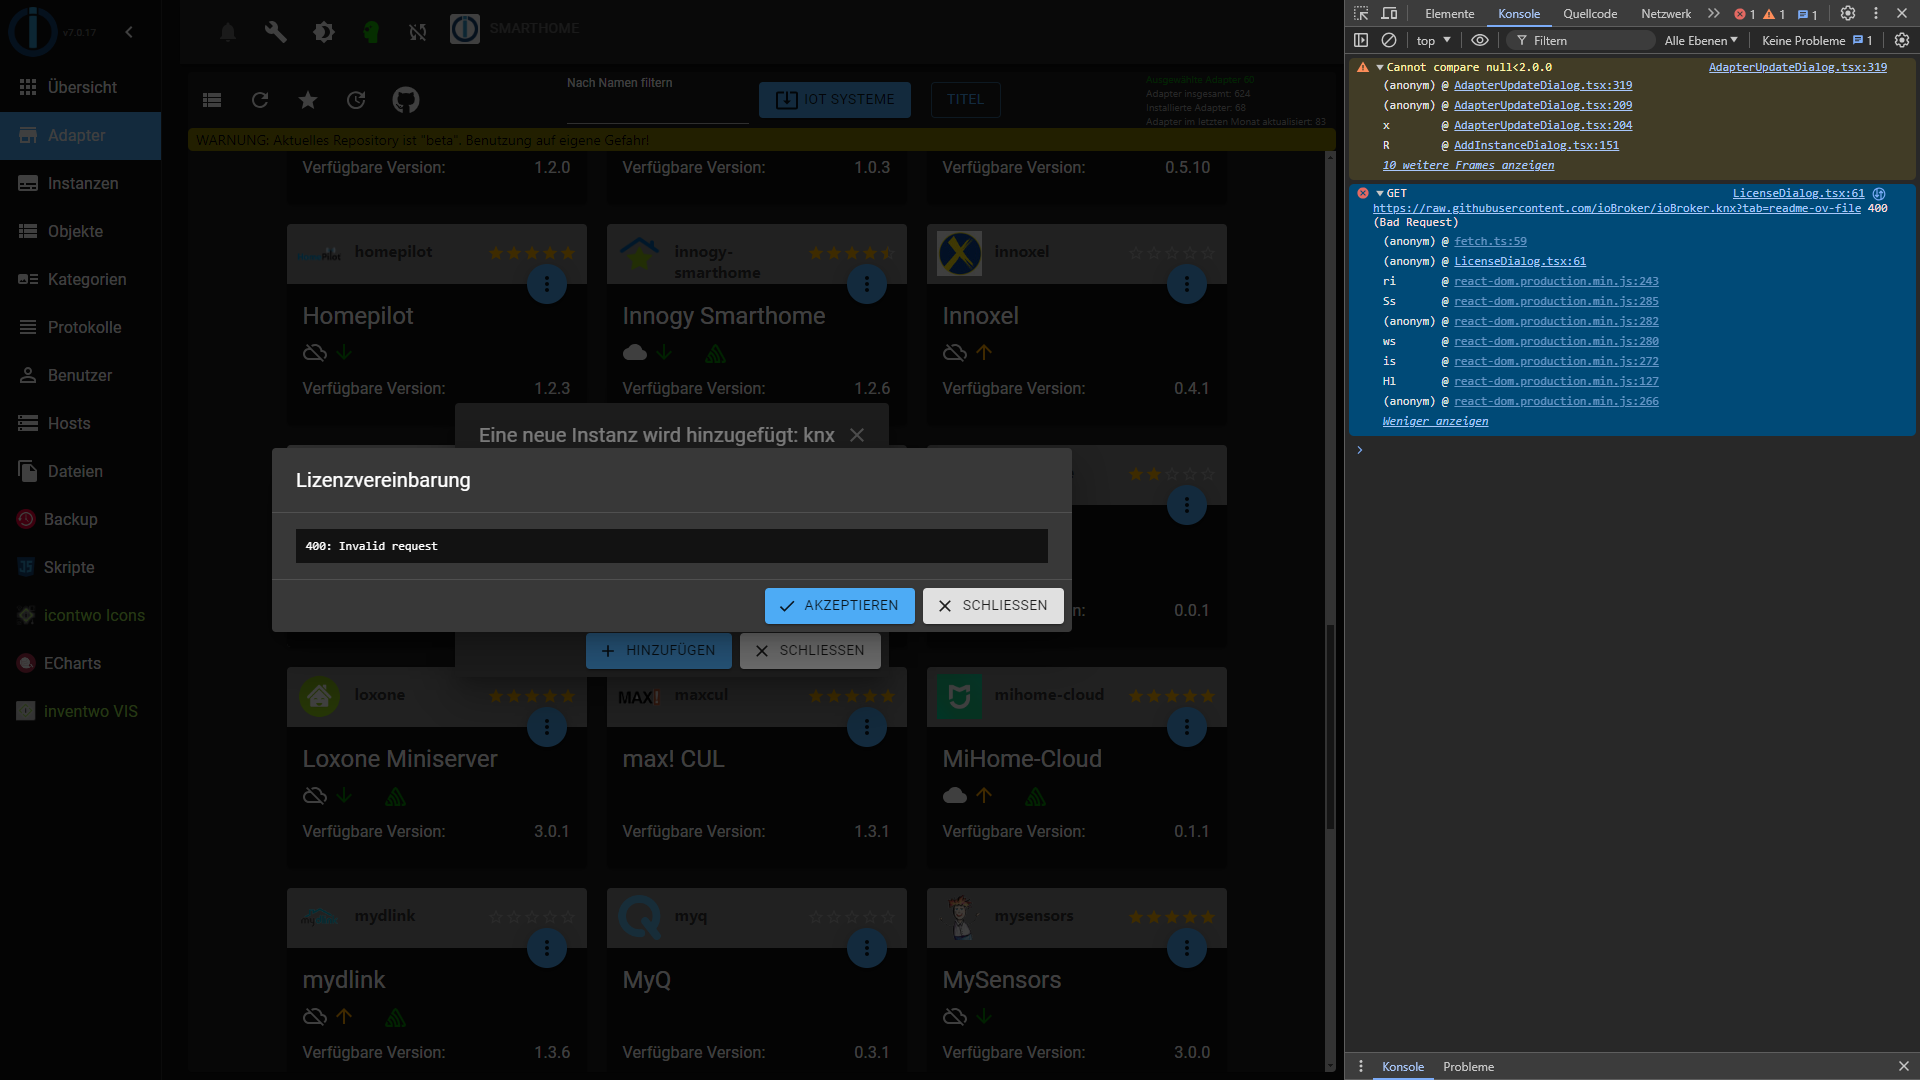
Task: Click the GitHub icon in adapter toolbar
Action: pyautogui.click(x=405, y=100)
